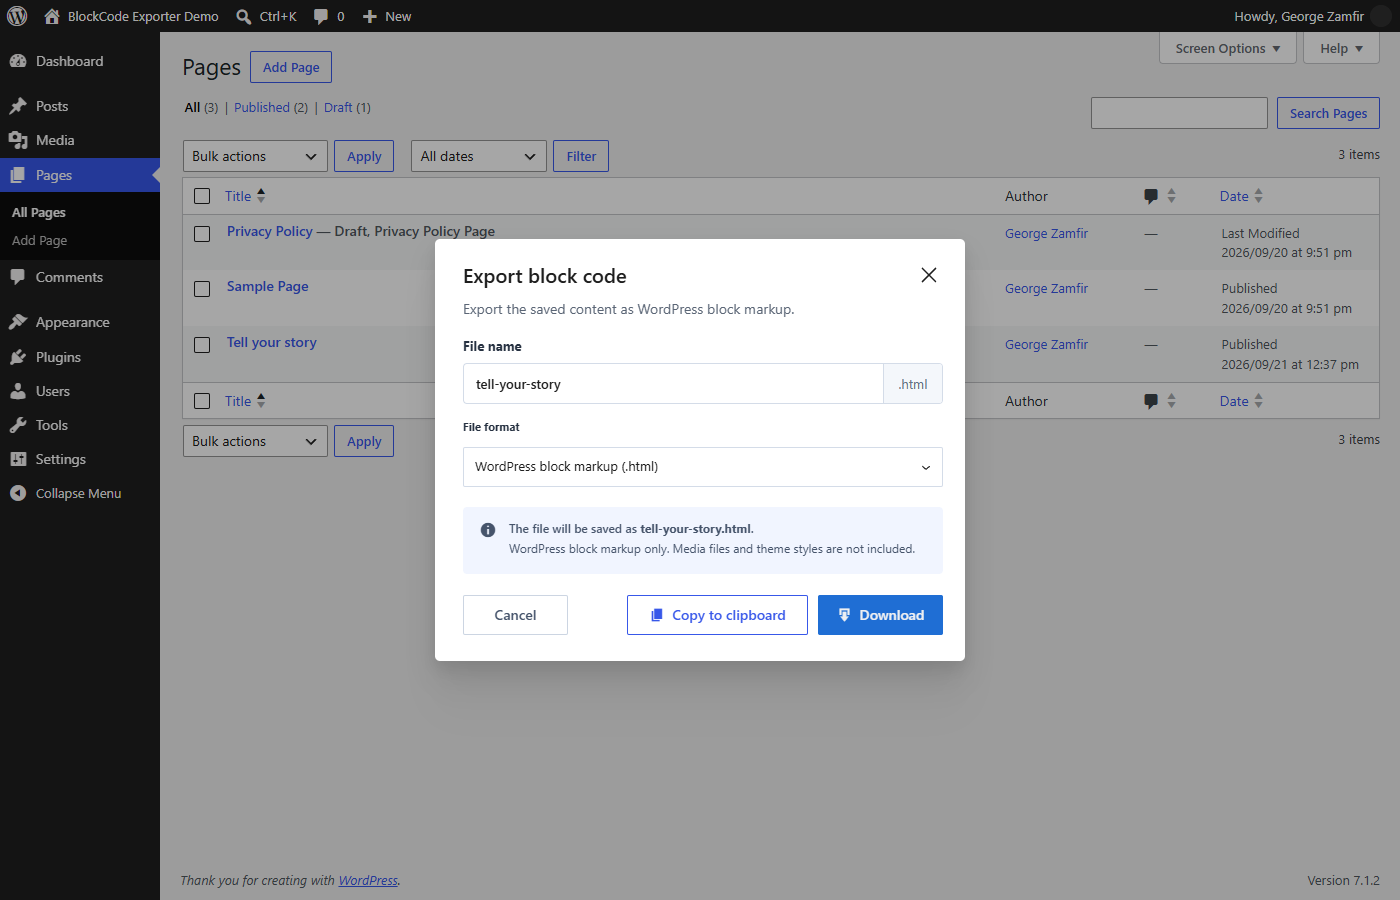Expand the Help panel
Viewport: 1400px width, 900px height.
[1341, 48]
